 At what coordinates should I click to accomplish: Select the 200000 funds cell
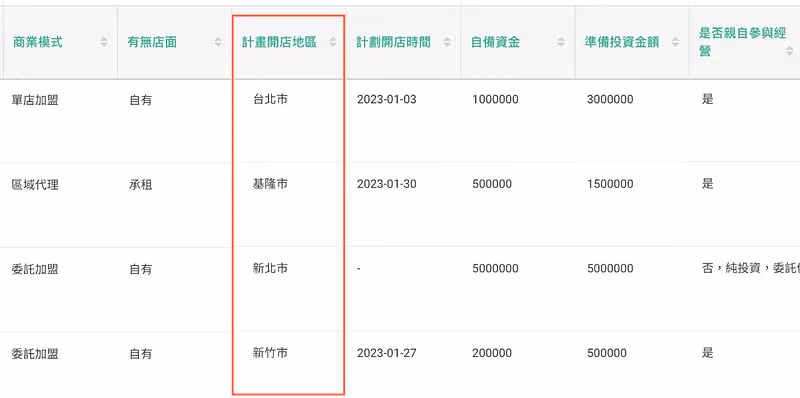(x=492, y=354)
